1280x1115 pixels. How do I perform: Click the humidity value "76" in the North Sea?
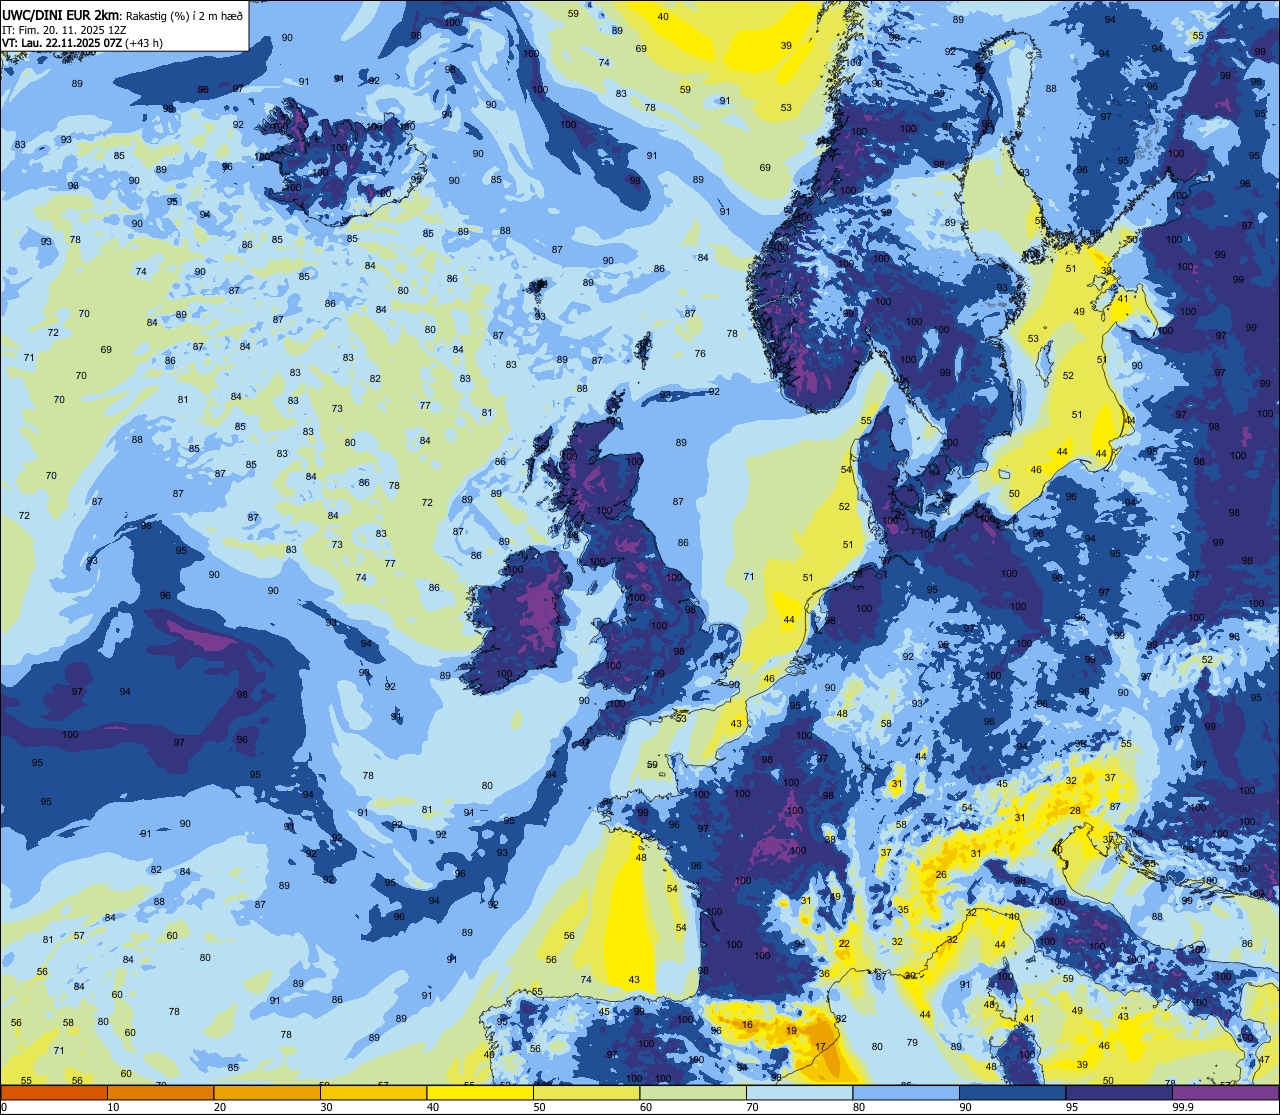point(700,353)
